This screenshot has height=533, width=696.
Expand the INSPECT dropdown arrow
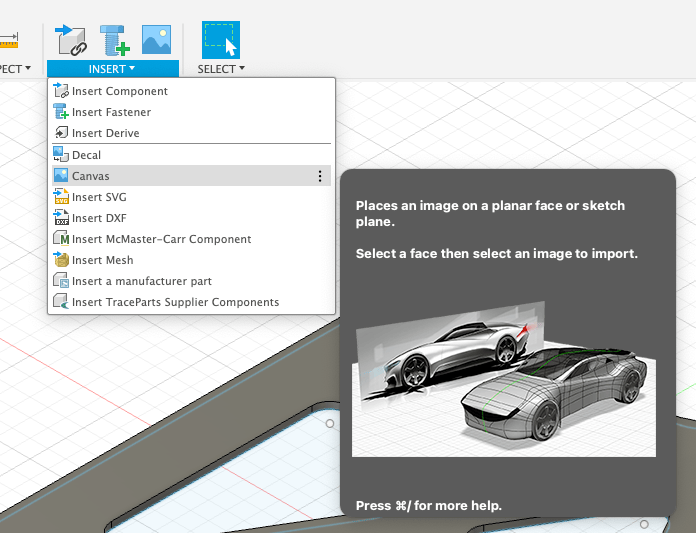tap(16, 69)
